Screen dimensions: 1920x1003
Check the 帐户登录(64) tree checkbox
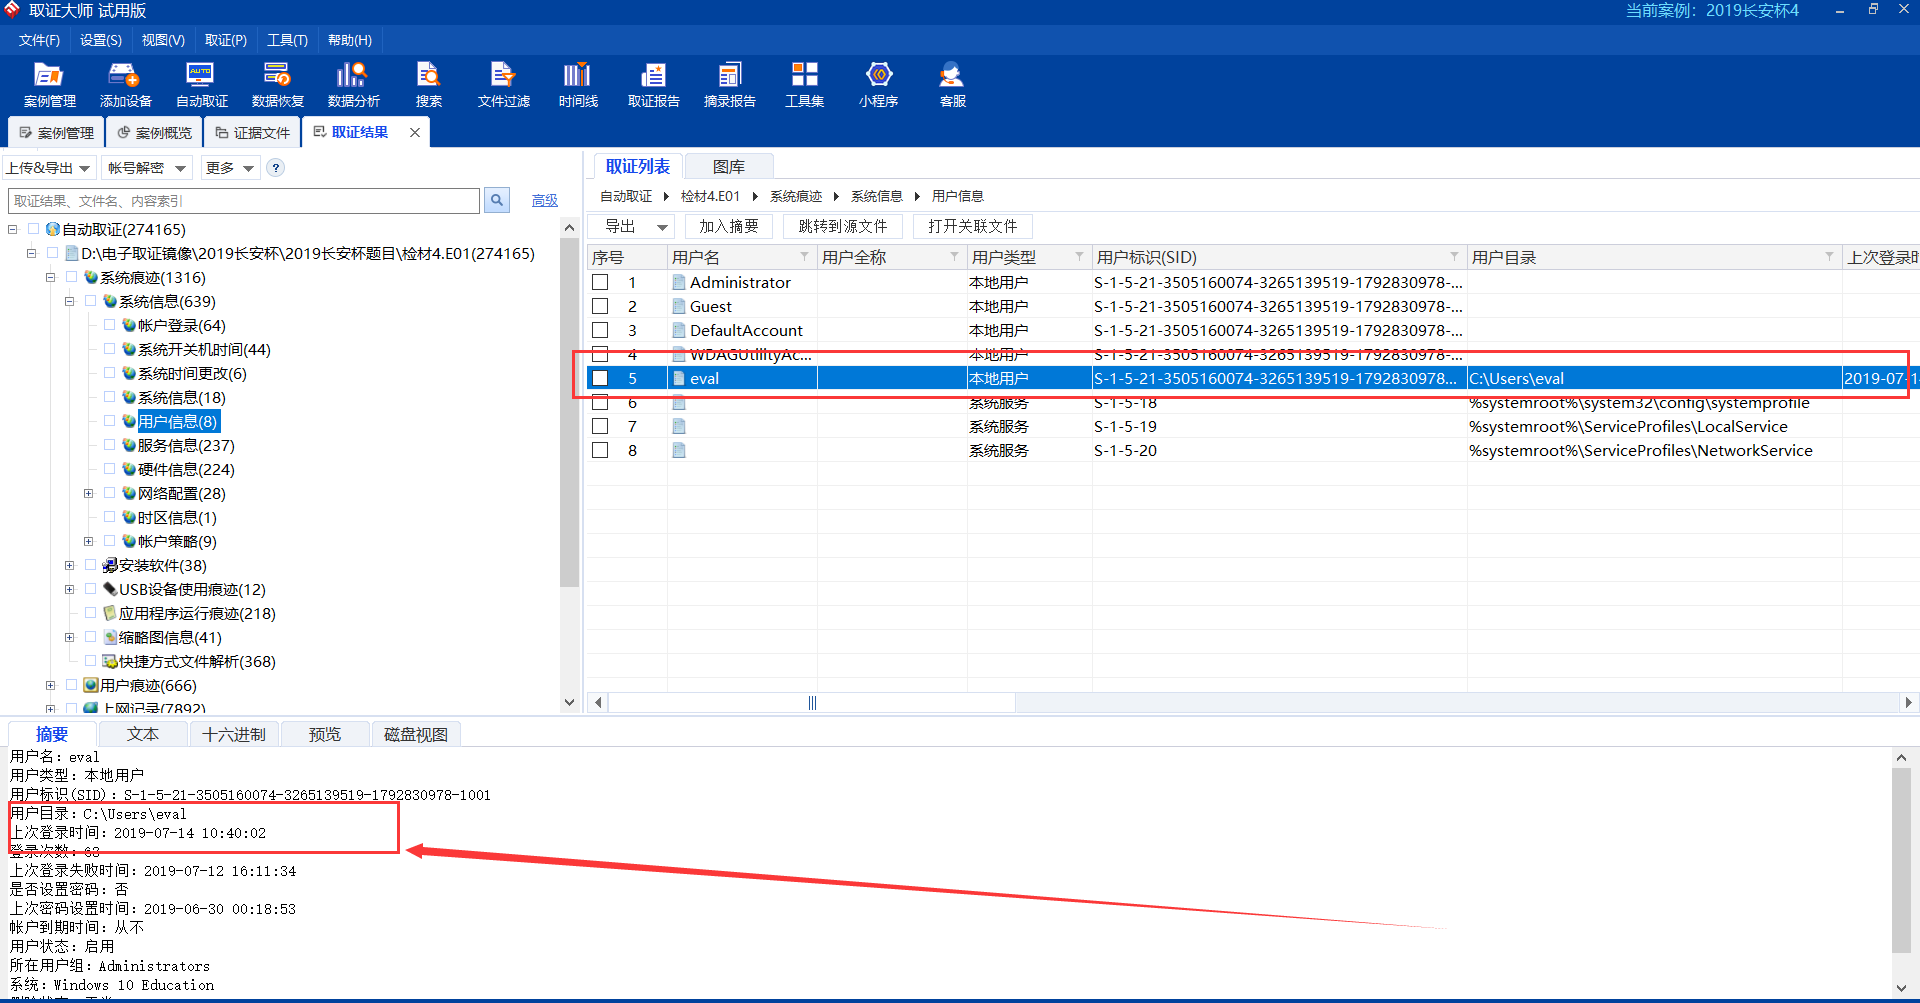tap(109, 325)
